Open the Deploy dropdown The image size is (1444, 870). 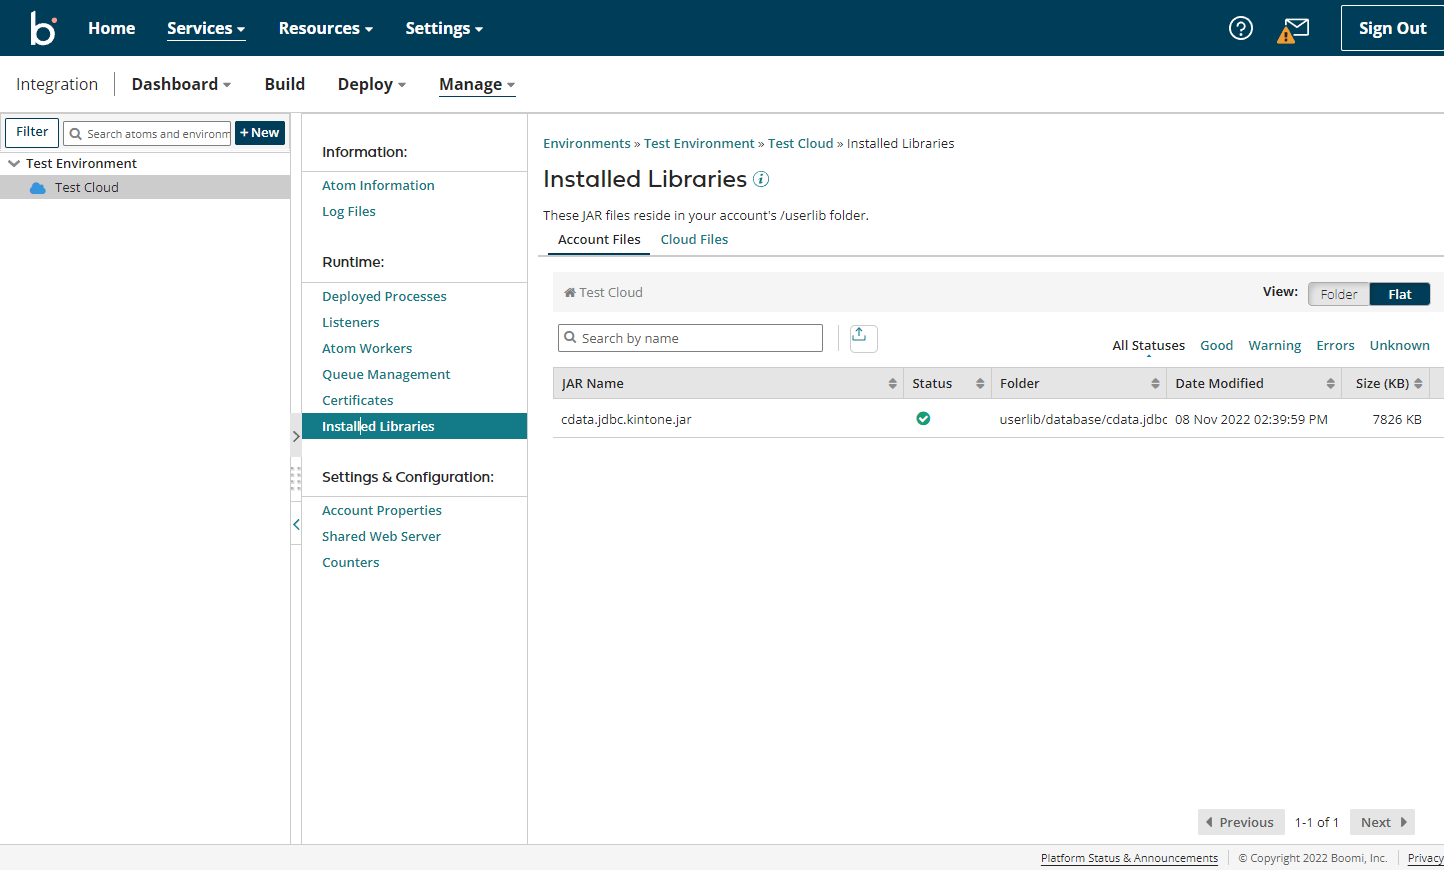tap(372, 84)
